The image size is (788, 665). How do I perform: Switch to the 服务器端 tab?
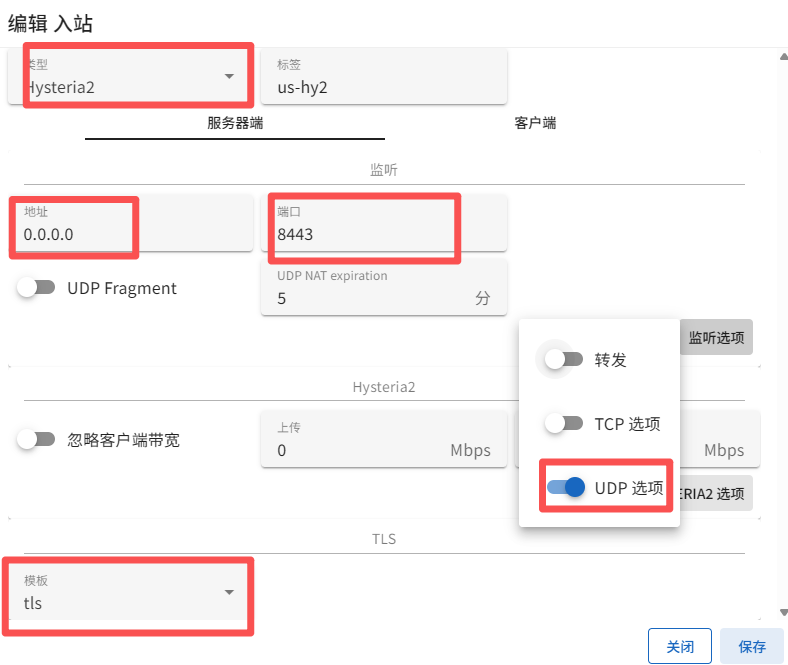click(x=235, y=123)
